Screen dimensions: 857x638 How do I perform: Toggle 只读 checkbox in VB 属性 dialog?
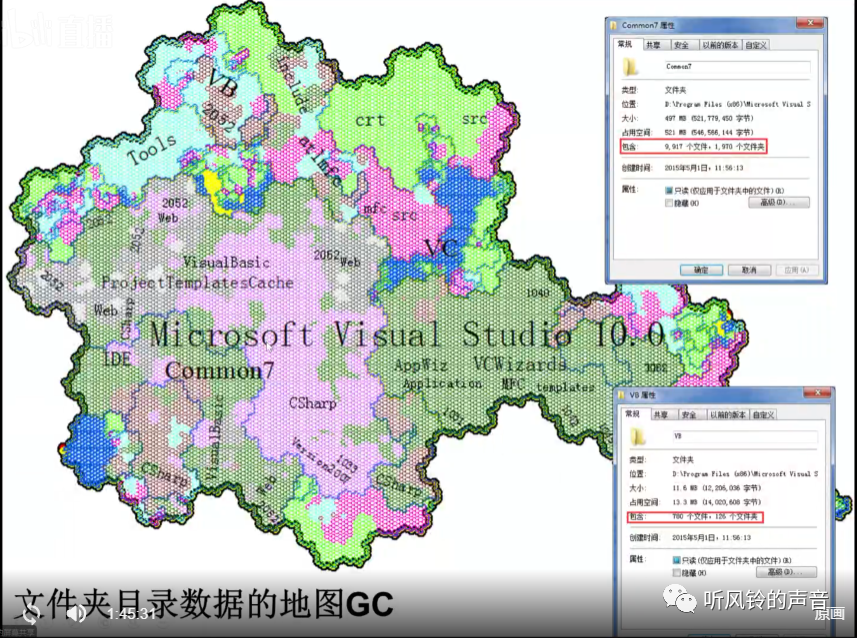pyautogui.click(x=676, y=560)
